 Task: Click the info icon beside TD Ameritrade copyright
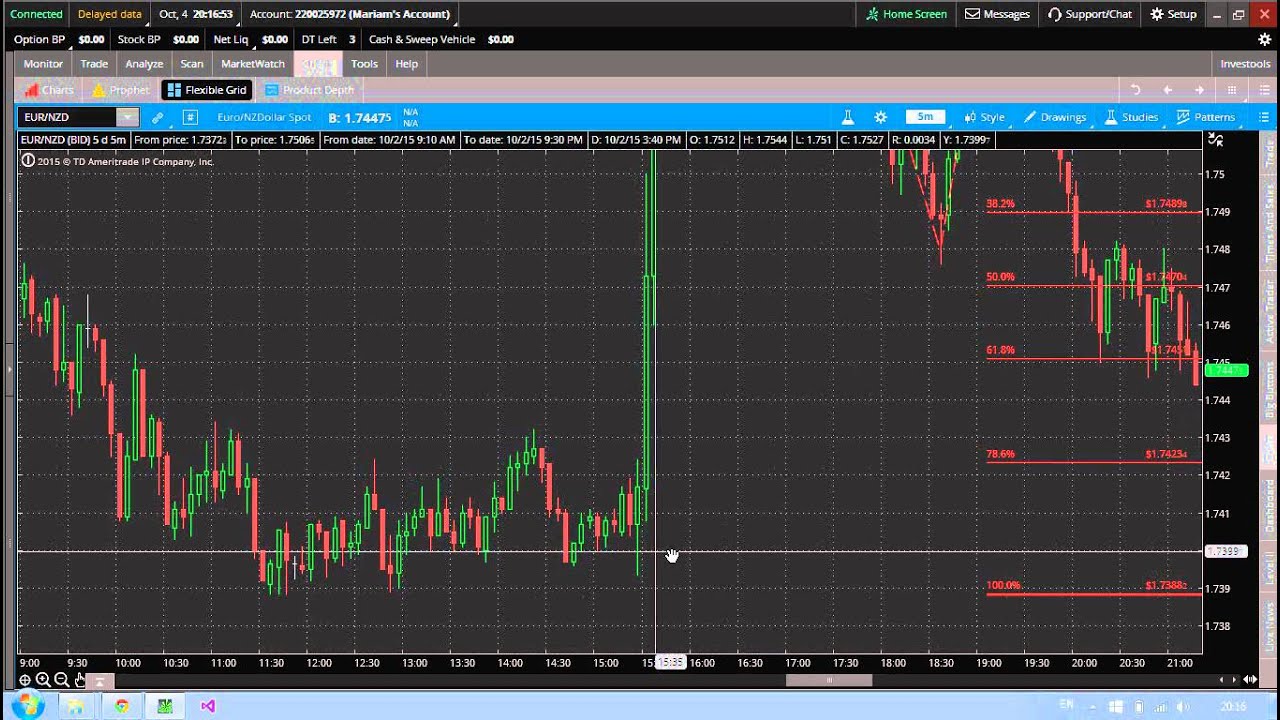(x=27, y=161)
